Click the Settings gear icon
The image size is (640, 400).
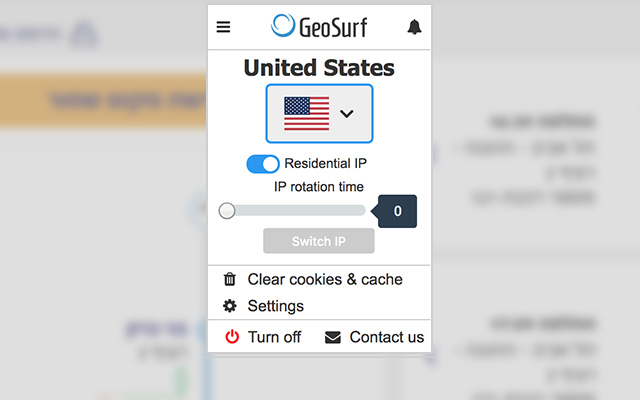point(230,306)
